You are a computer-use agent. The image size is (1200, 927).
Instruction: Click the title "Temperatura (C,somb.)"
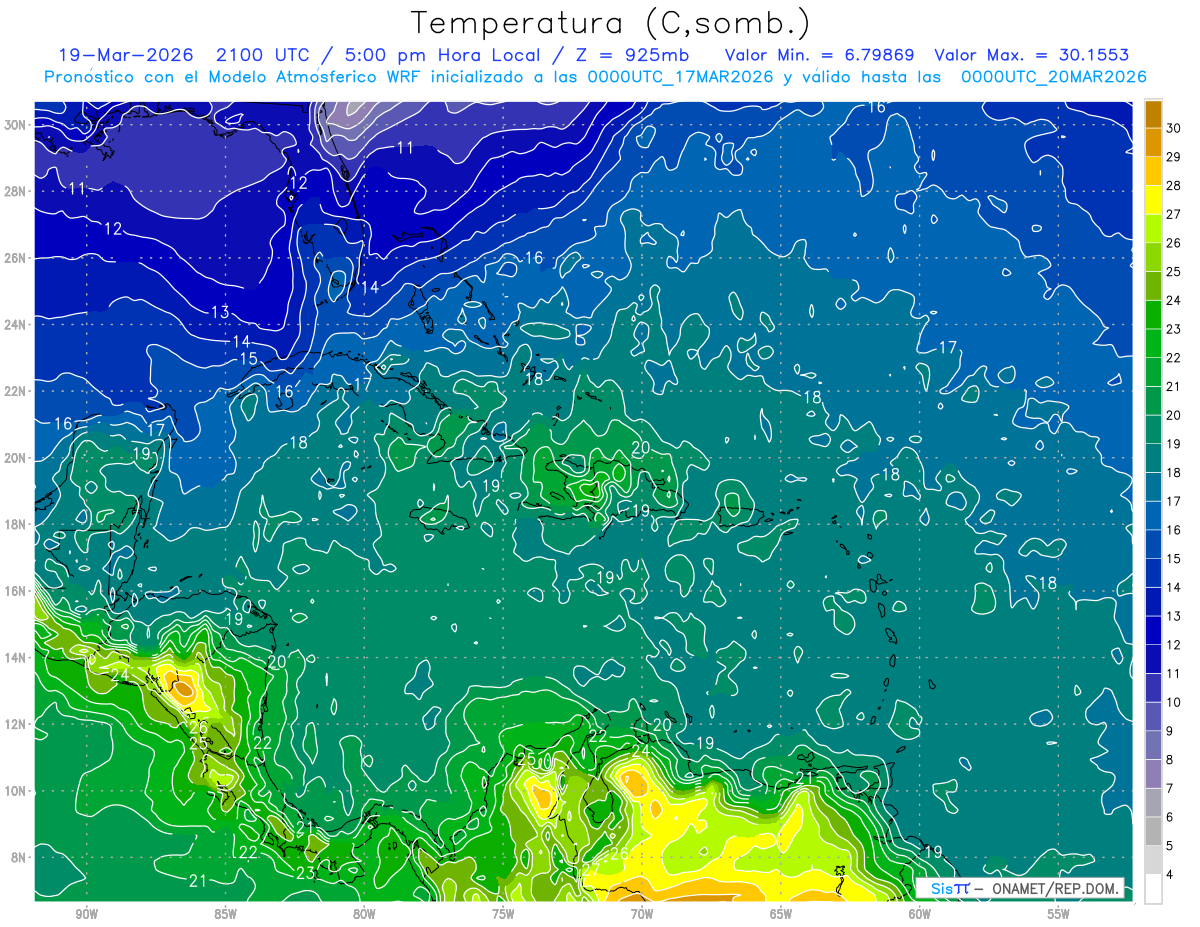coord(611,22)
